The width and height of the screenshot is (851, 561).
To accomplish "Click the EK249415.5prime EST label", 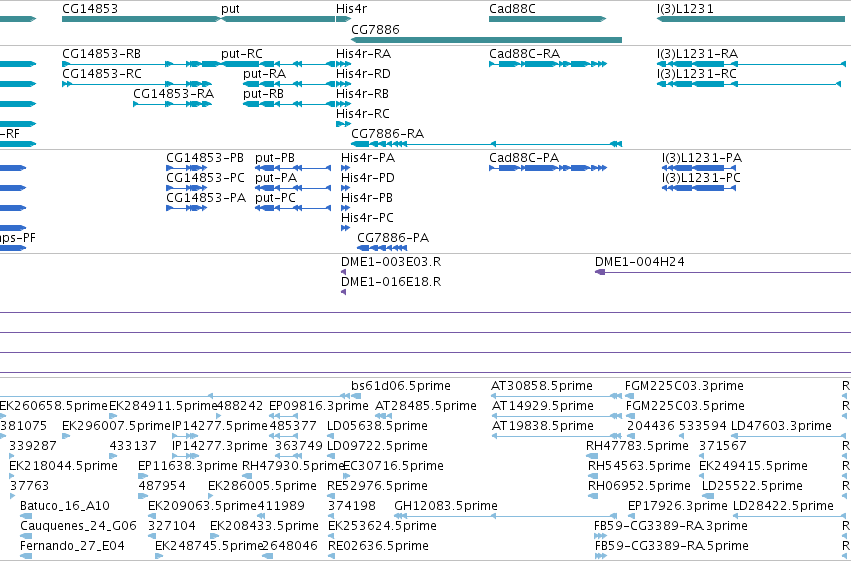I will [753, 467].
